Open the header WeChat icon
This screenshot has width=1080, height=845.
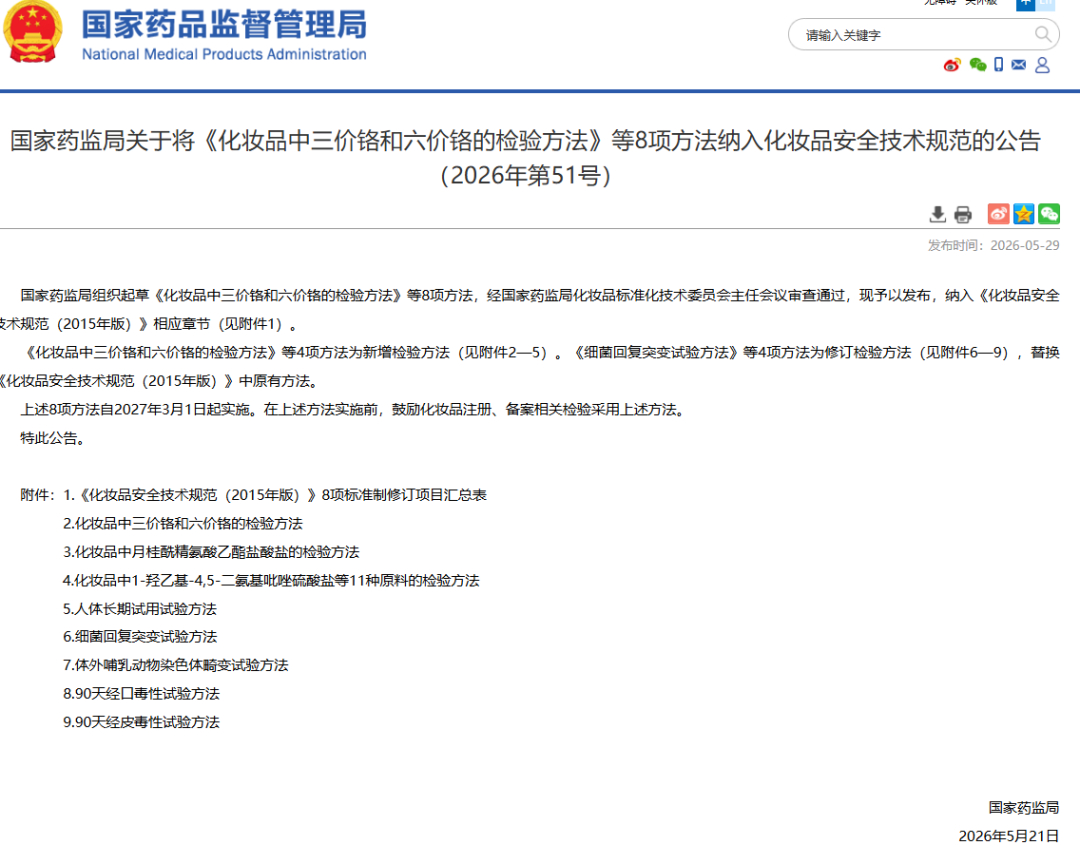click(x=977, y=65)
